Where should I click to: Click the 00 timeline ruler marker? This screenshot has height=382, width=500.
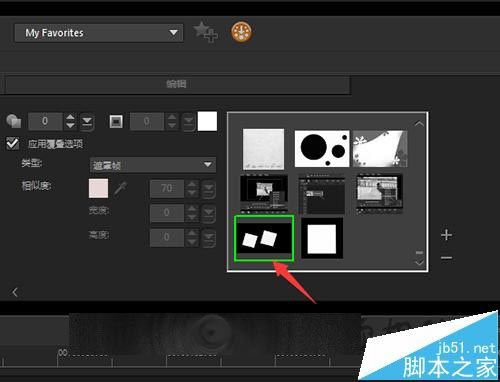pyautogui.click(x=63, y=352)
